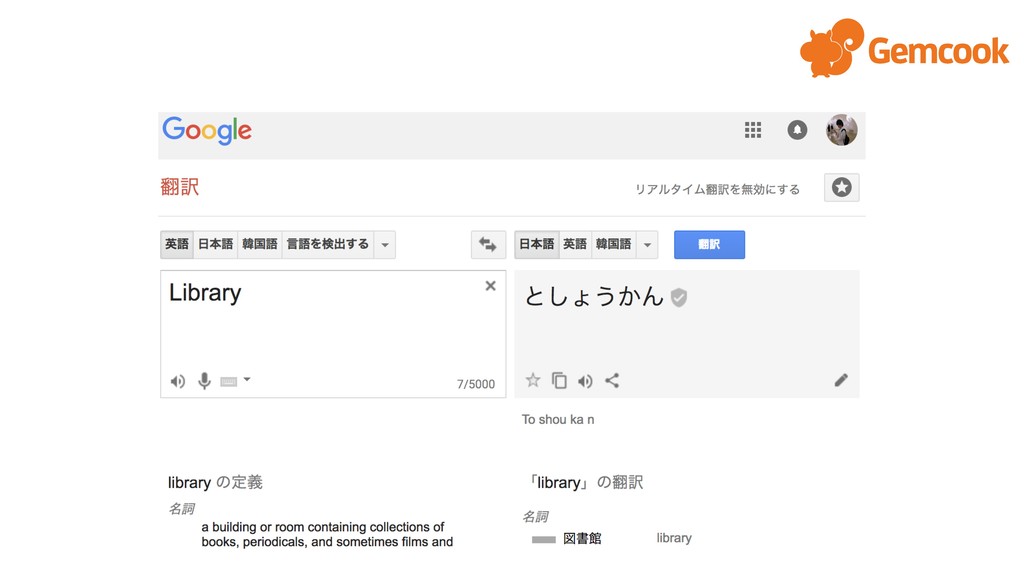Listen to the Japanese translation

tap(585, 381)
